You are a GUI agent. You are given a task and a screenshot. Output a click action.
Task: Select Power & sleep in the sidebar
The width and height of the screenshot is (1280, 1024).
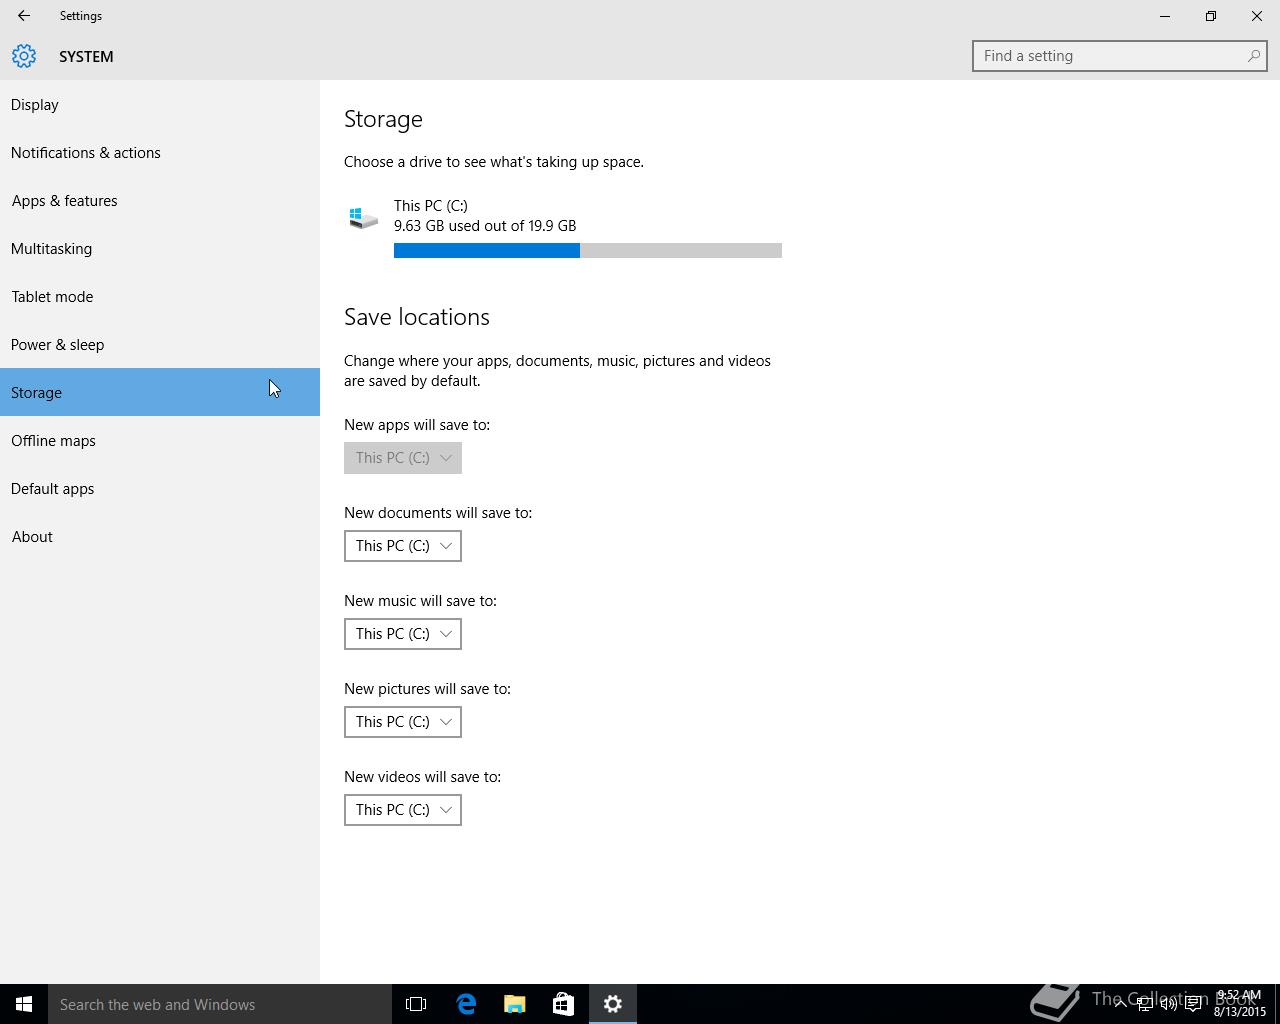click(160, 344)
